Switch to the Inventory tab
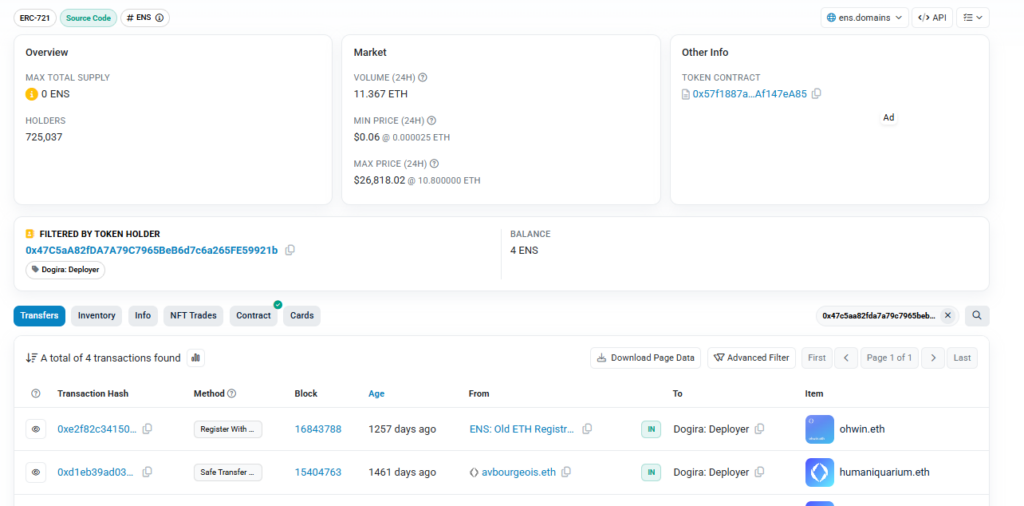The width and height of the screenshot is (1024, 506). [97, 315]
